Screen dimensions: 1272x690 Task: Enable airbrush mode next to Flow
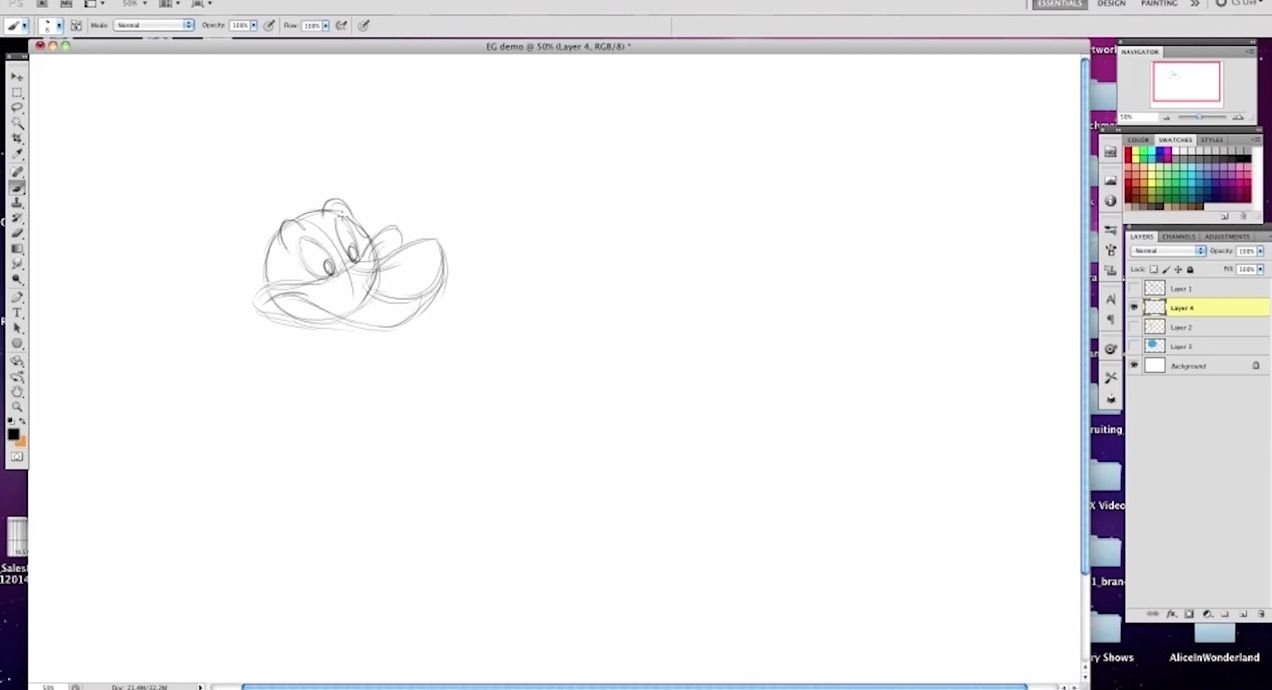click(342, 25)
